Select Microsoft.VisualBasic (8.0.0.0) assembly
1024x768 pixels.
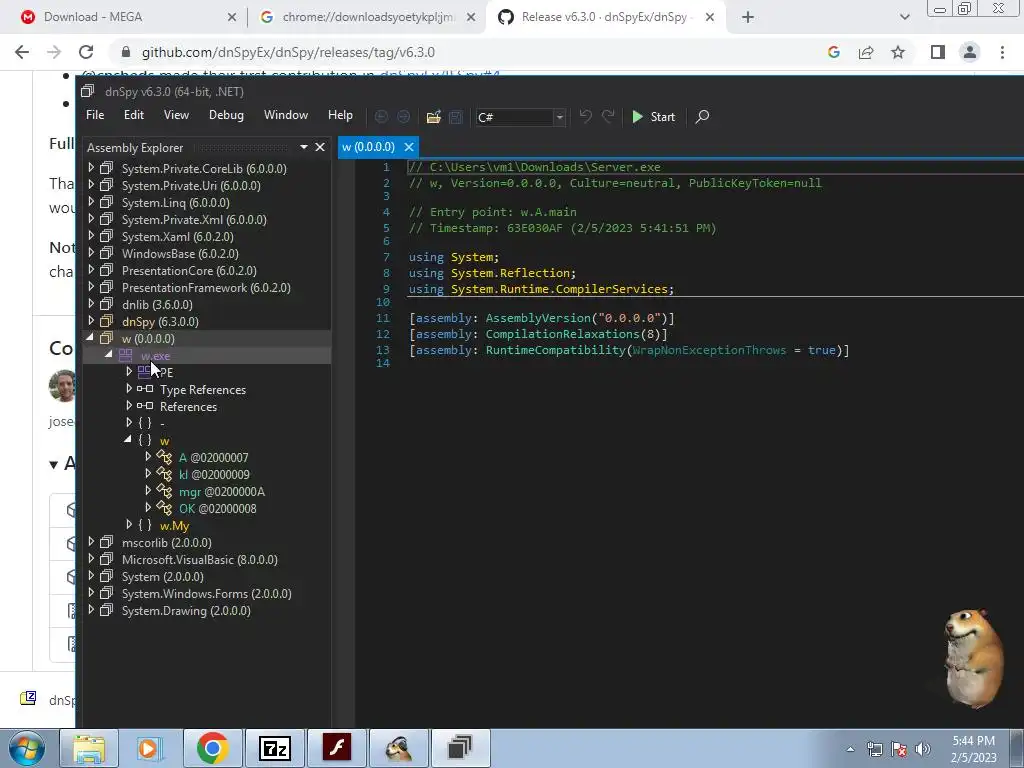coord(200,560)
